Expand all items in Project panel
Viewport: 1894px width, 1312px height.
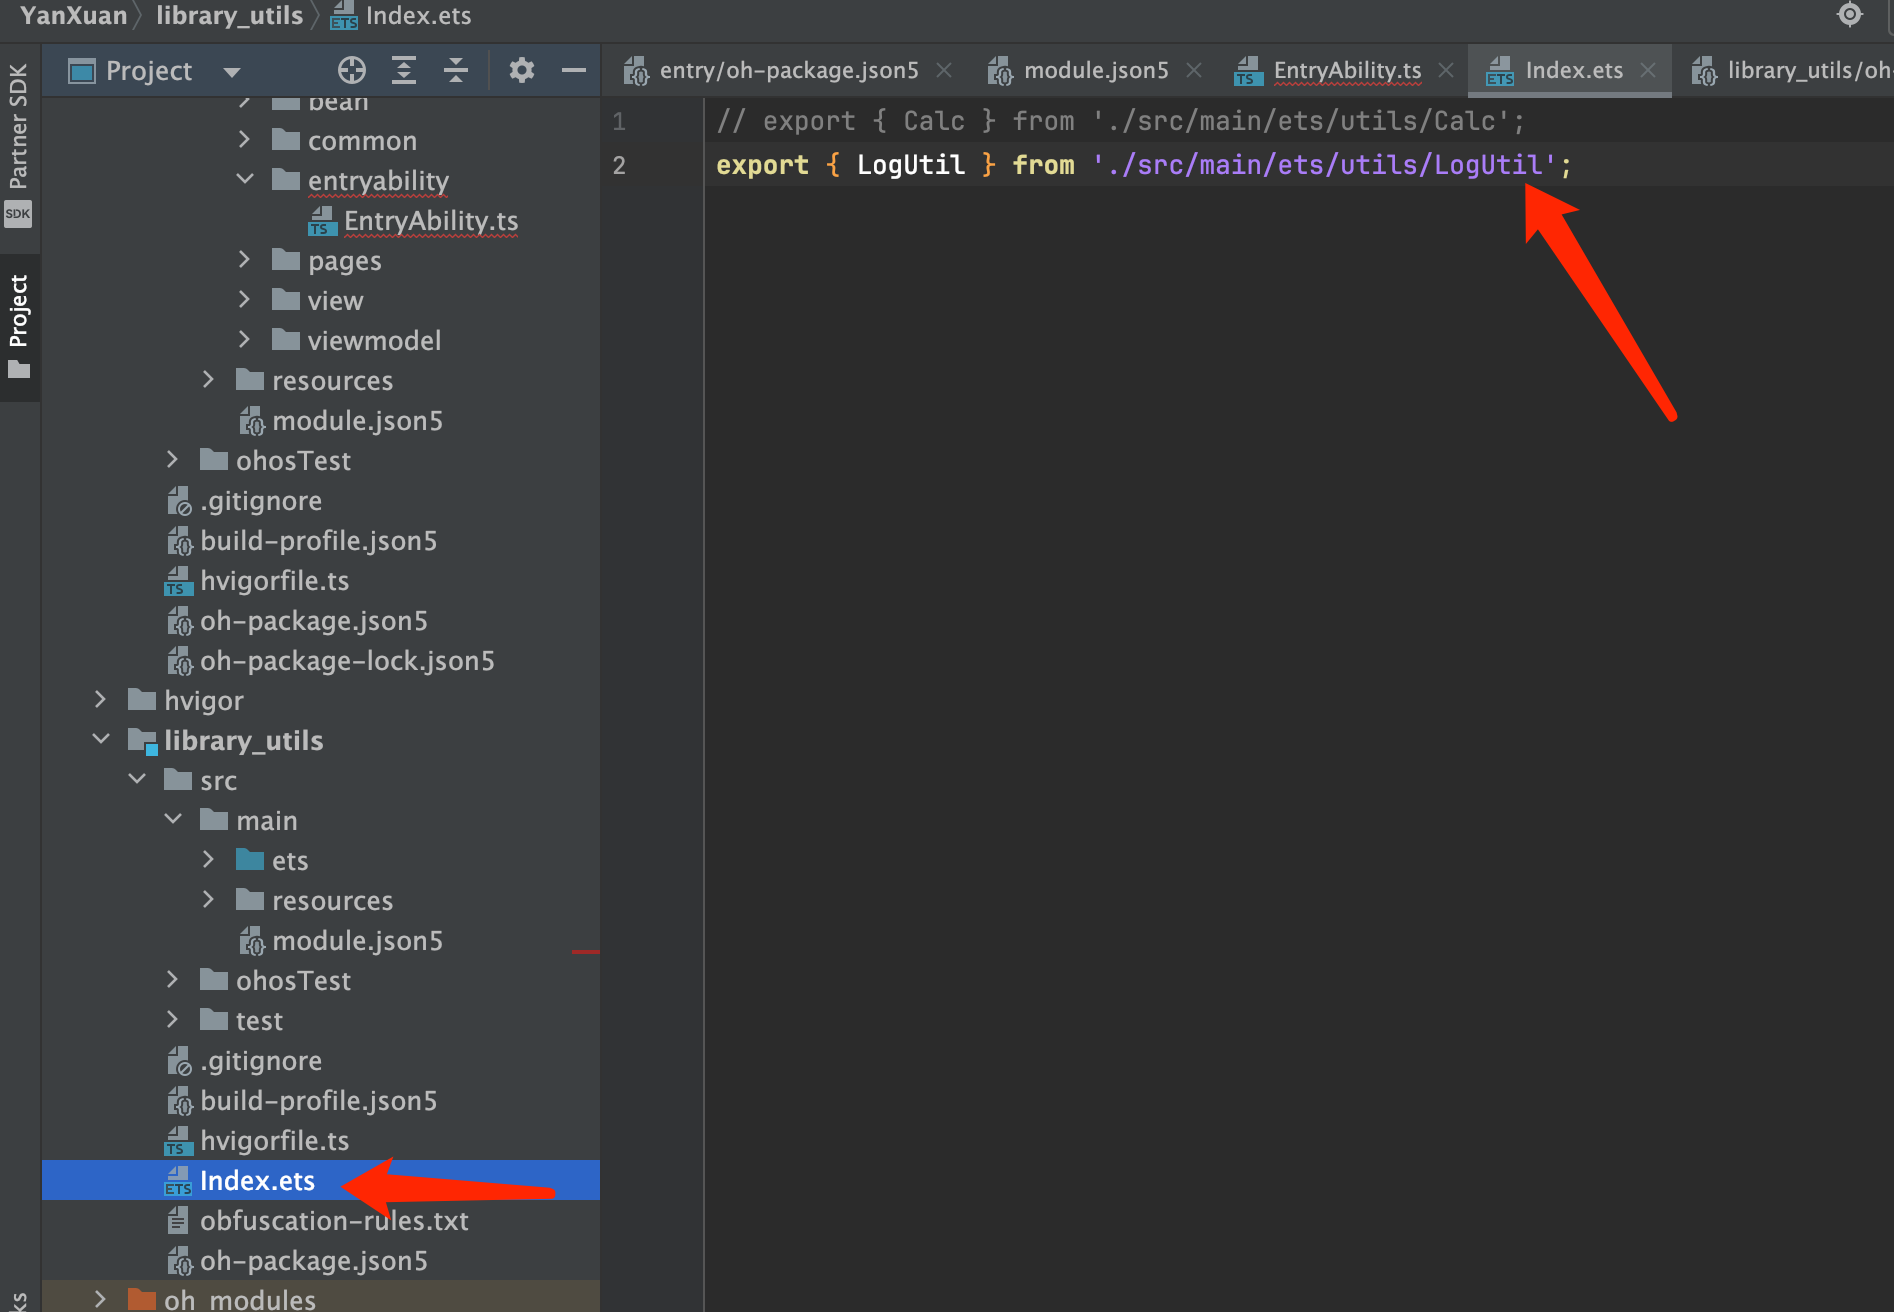coord(404,70)
